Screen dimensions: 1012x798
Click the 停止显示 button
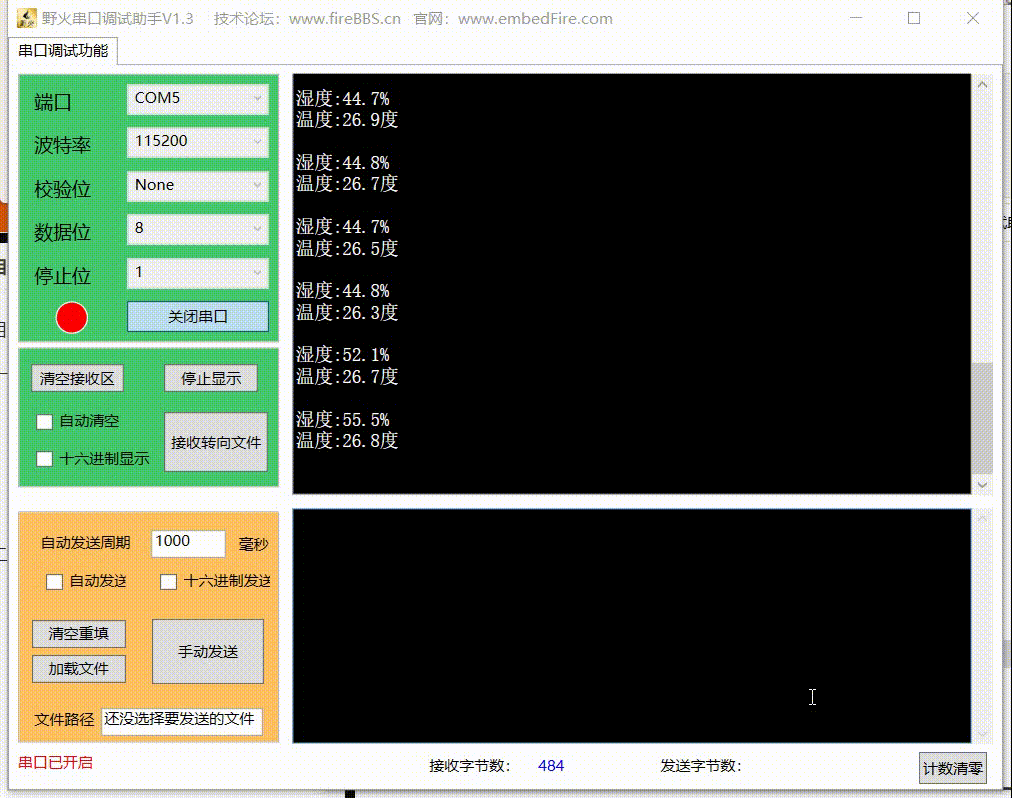211,378
